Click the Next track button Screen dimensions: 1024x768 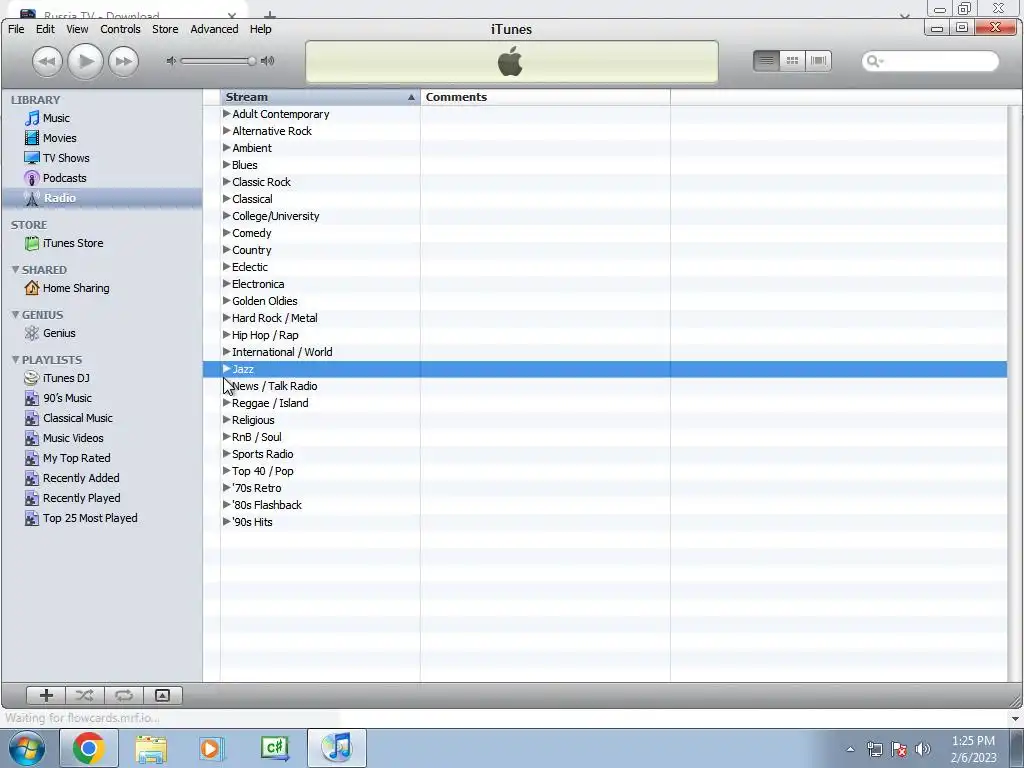coord(123,61)
